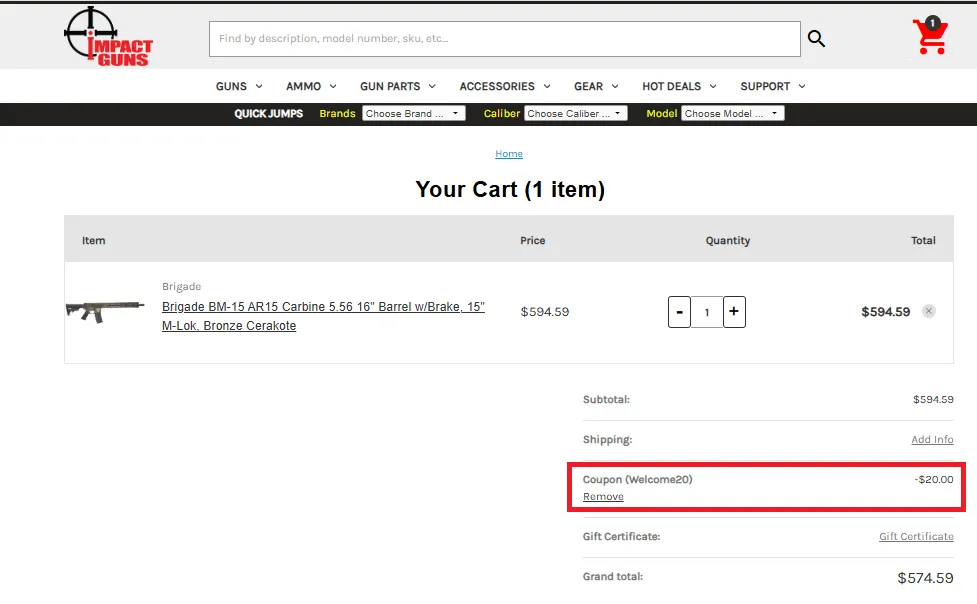Click the $574.59 grand total amount
Viewport: 977px width, 604px height.
click(x=925, y=578)
